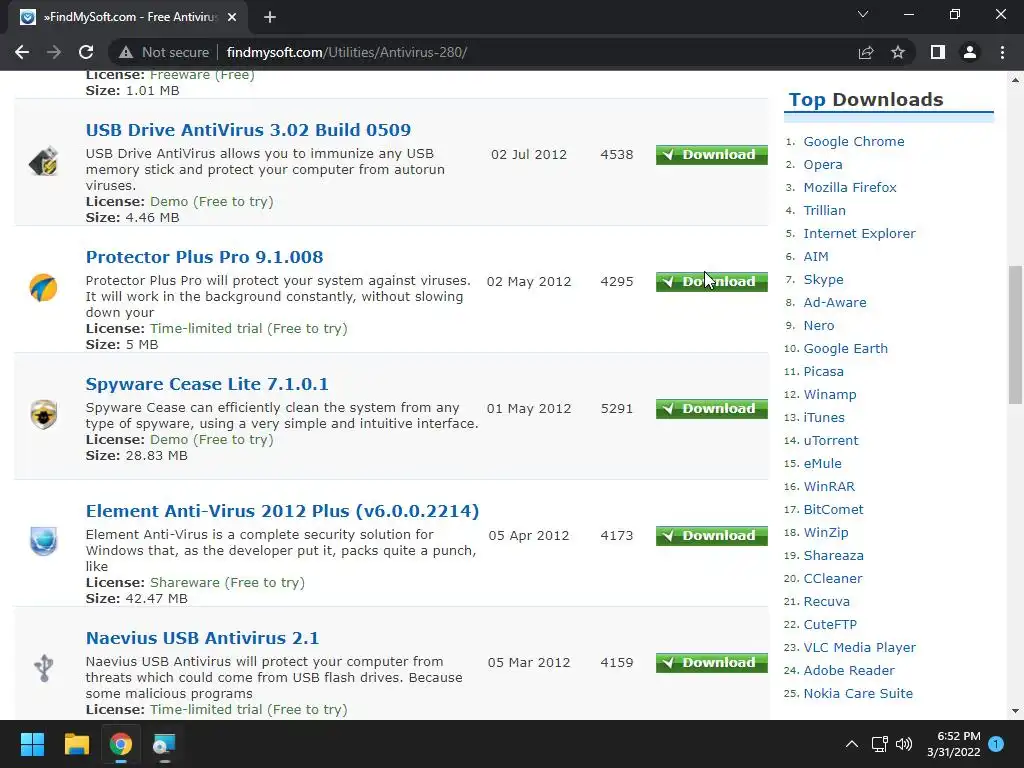1024x768 pixels.
Task: Open CCleaner in Top Downloads
Action: (x=833, y=579)
